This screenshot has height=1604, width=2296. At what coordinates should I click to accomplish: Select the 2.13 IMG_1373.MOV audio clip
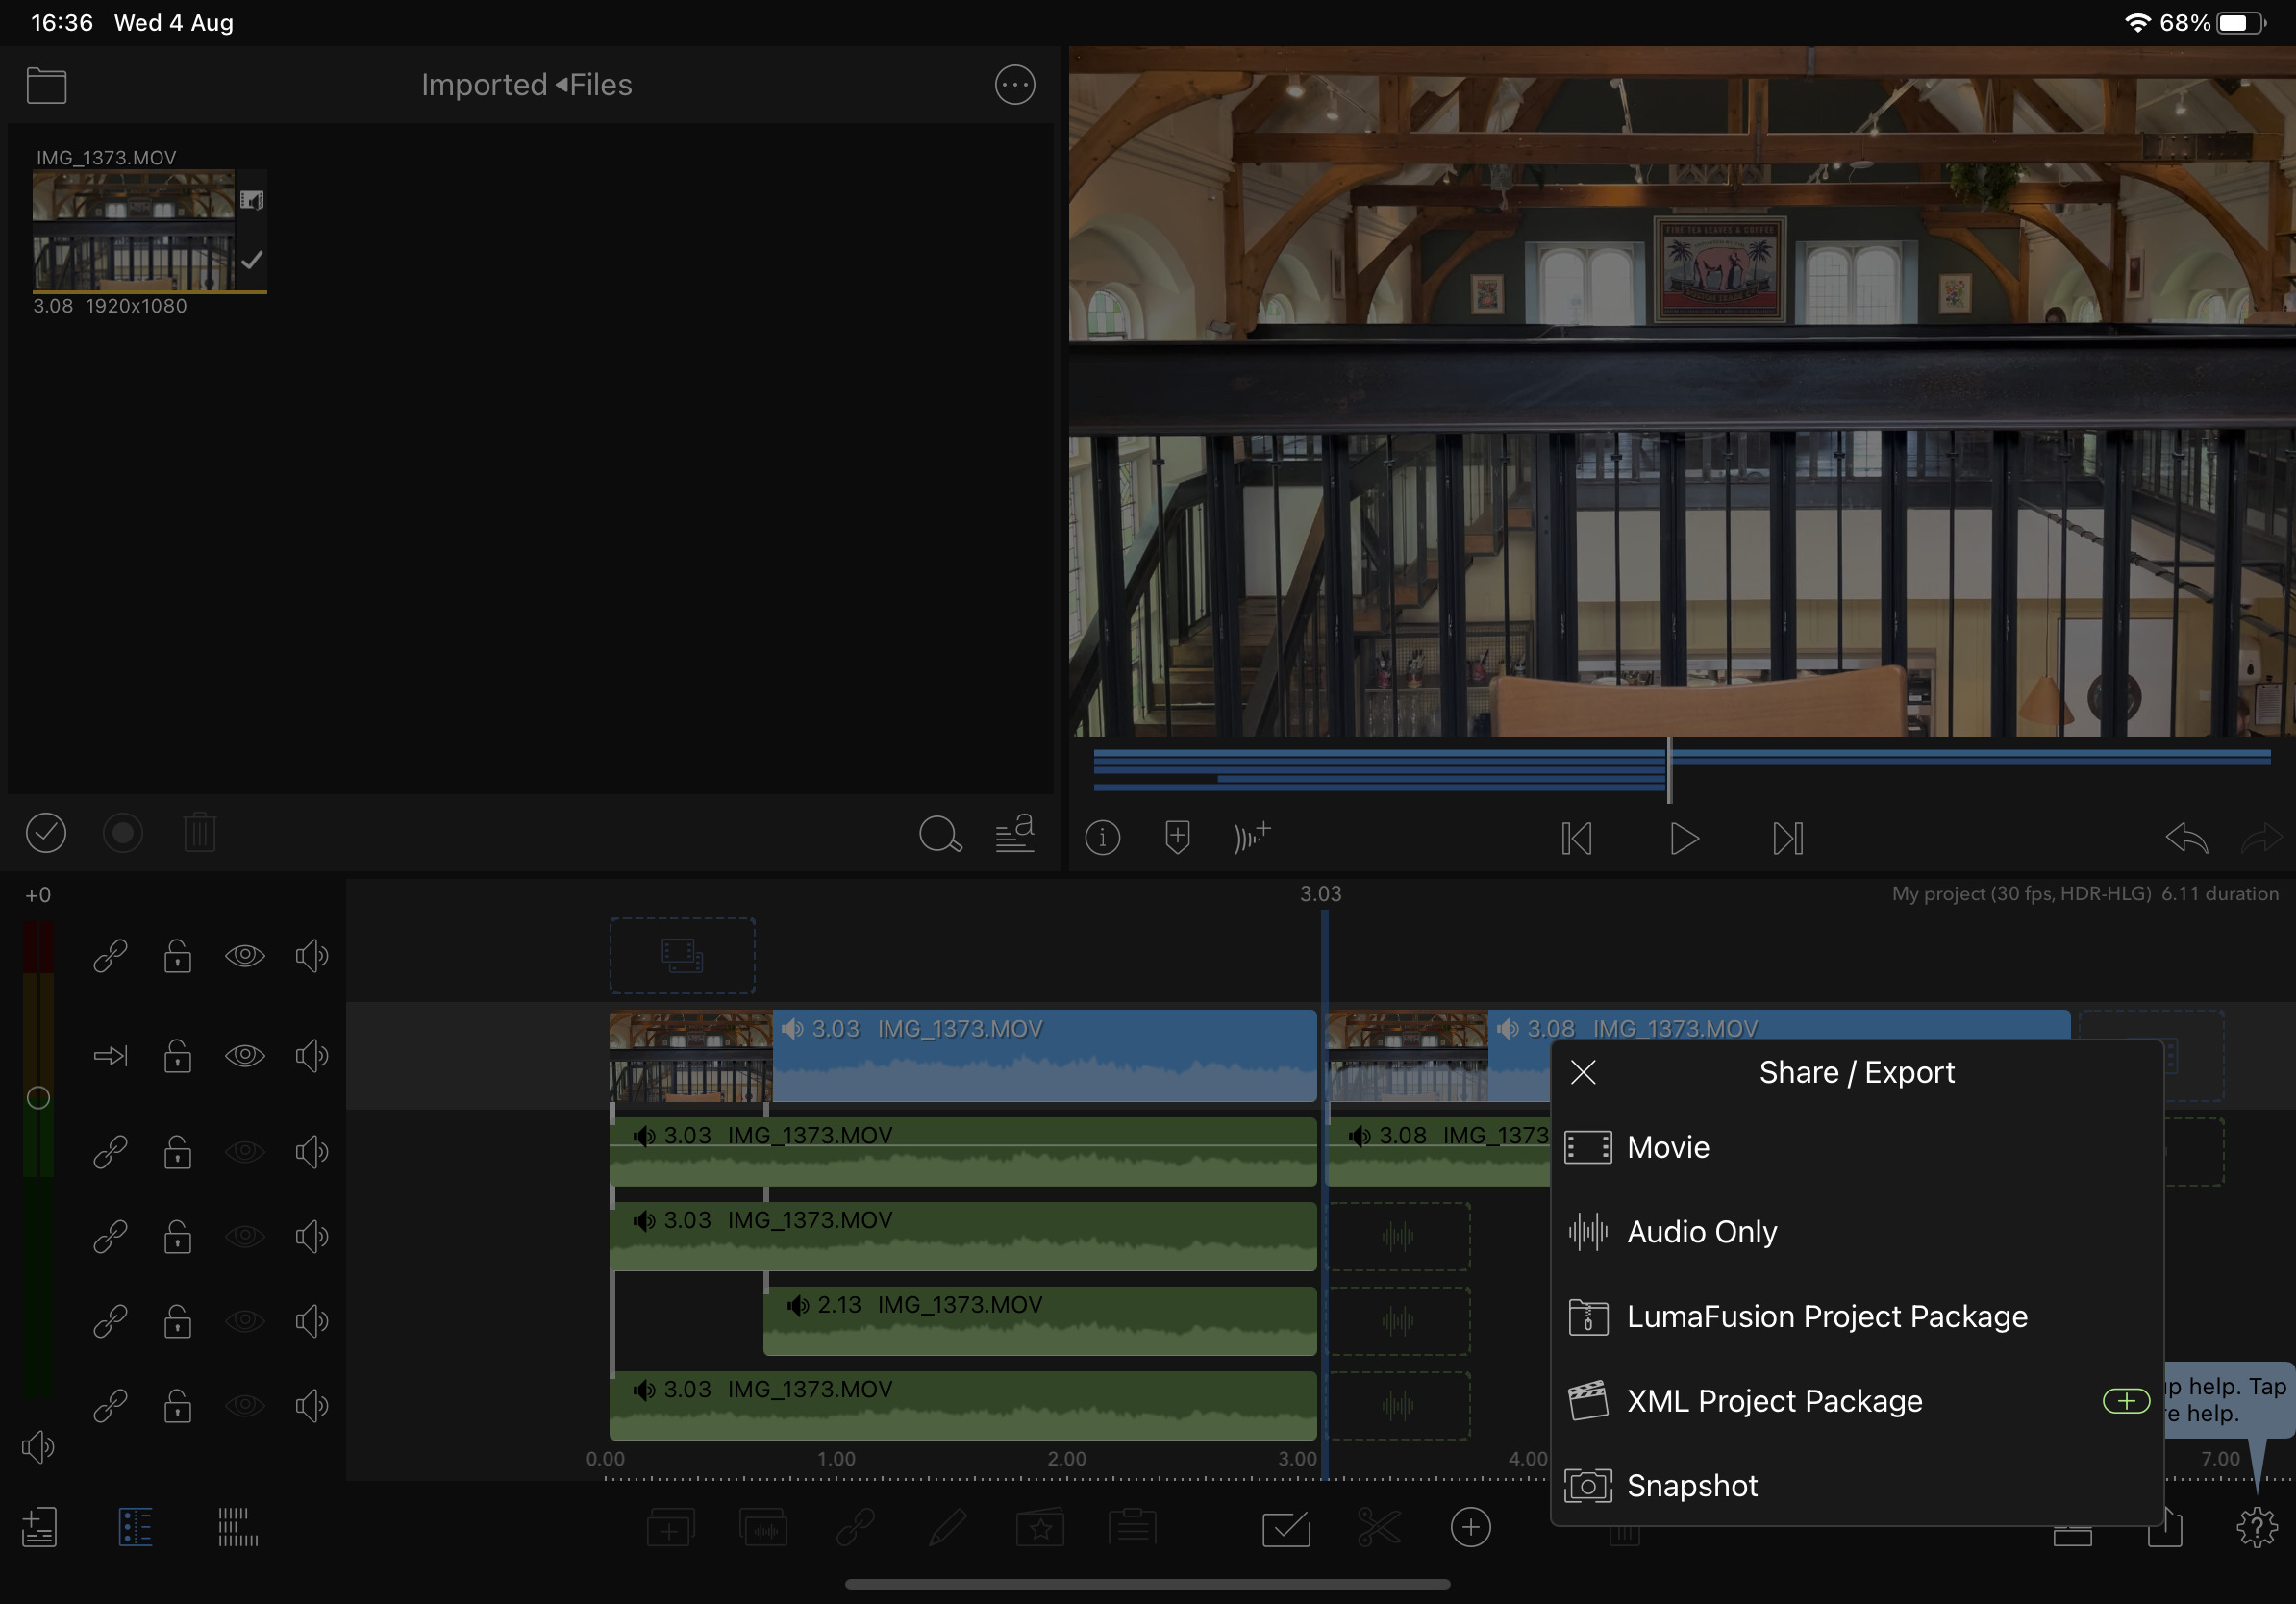pos(1040,1321)
